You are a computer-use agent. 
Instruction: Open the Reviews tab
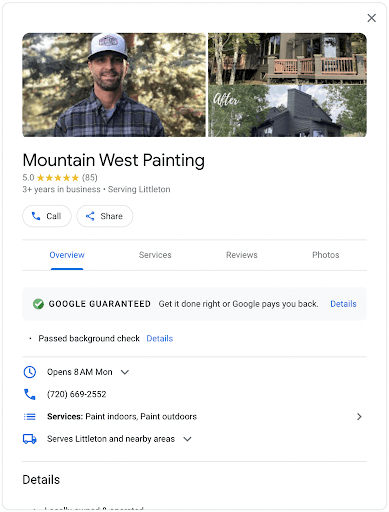242,255
